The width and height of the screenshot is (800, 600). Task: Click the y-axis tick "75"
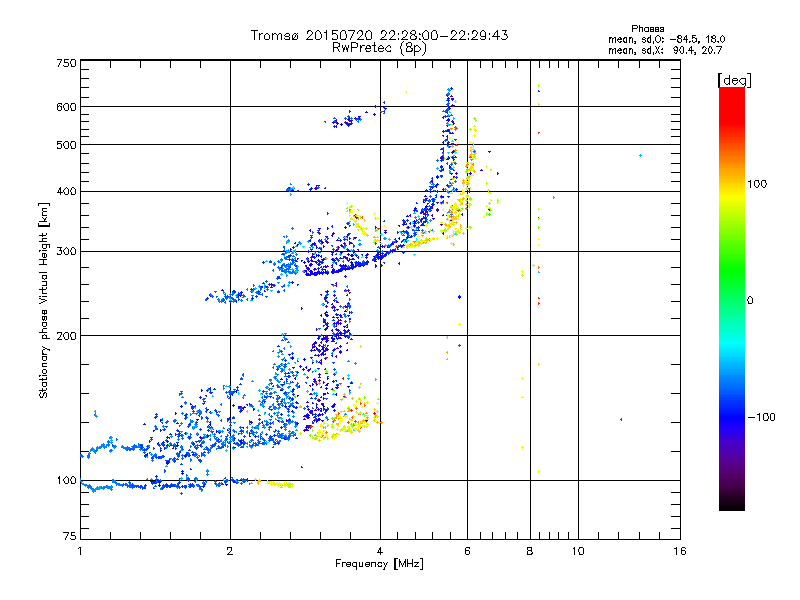pyautogui.click(x=70, y=536)
